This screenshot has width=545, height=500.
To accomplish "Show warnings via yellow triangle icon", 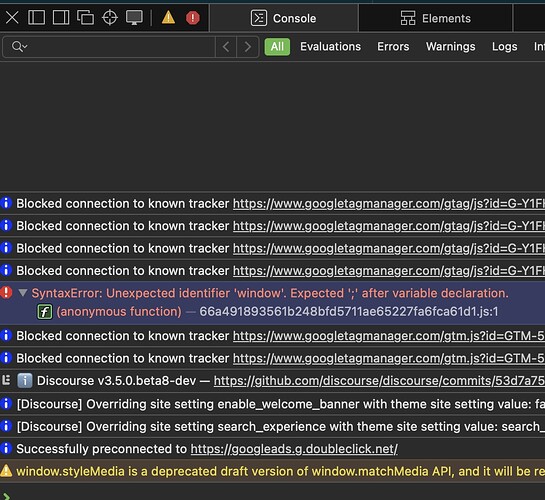I will pyautogui.click(x=168, y=17).
